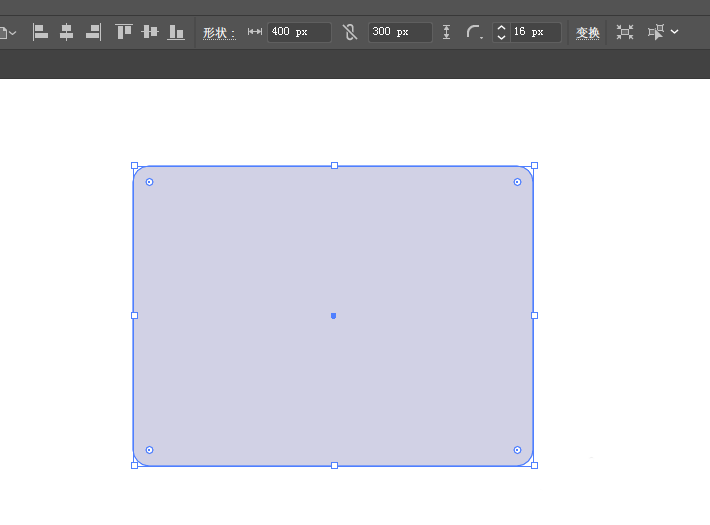Click the horizontal align left icon
The image size is (710, 525).
[40, 32]
